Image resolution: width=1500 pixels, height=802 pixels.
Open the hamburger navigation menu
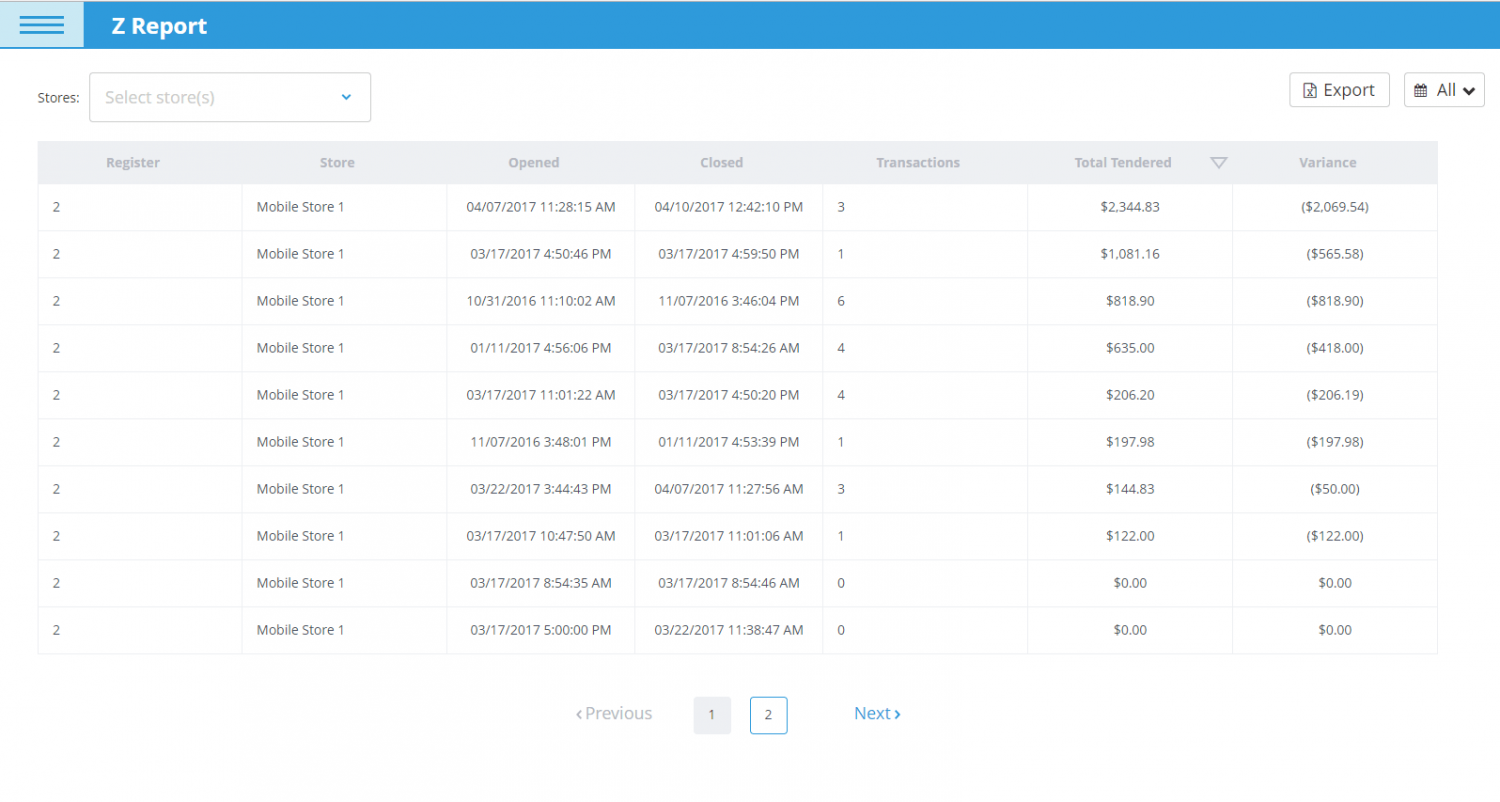pos(40,24)
